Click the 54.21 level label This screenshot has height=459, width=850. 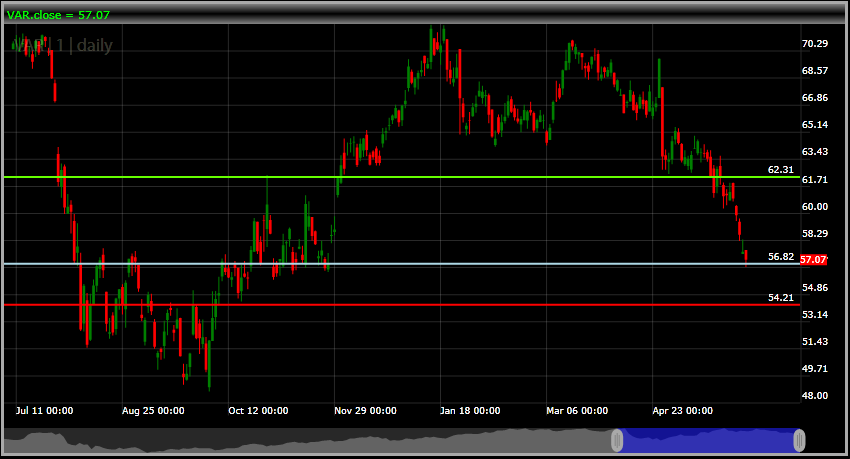(x=781, y=297)
